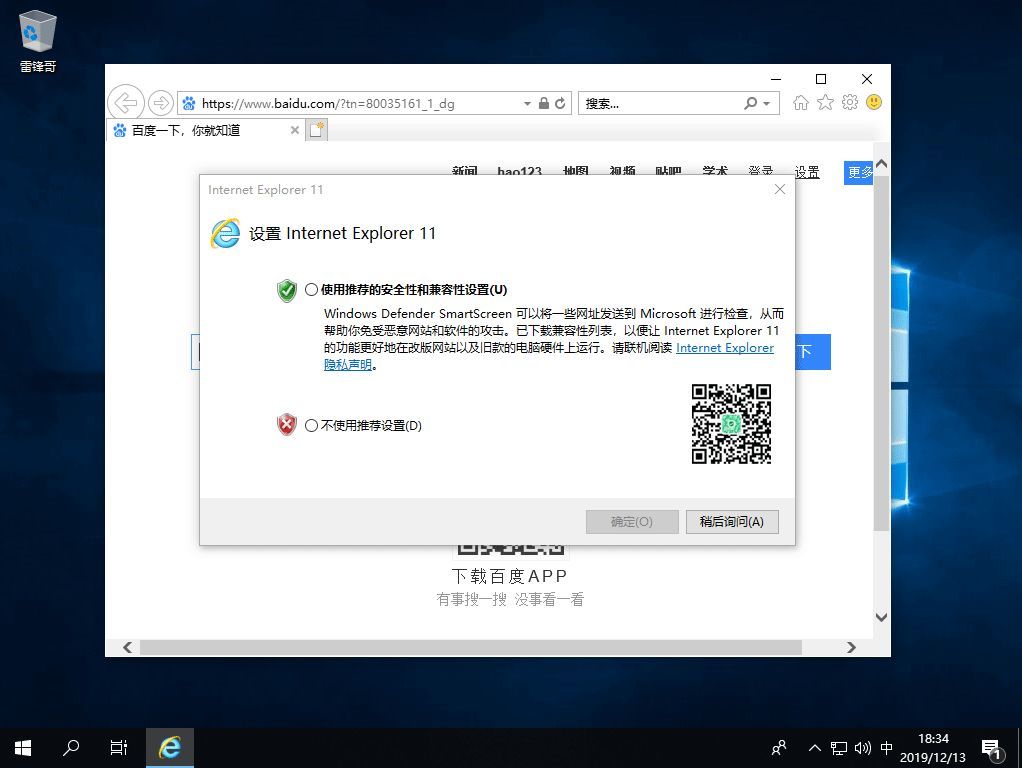Open IE tools gear icon
The width and height of the screenshot is (1022, 768).
coord(850,103)
